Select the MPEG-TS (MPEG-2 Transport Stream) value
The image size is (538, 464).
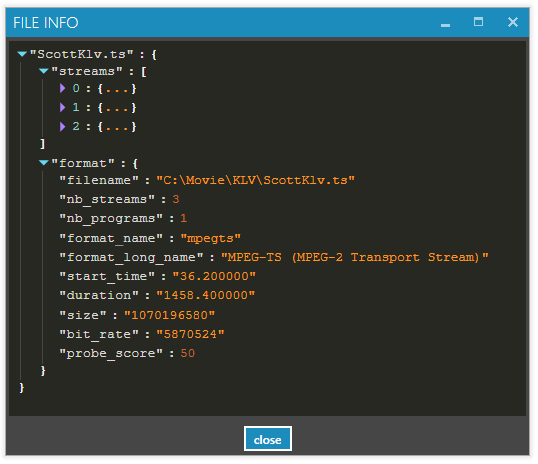click(x=354, y=257)
